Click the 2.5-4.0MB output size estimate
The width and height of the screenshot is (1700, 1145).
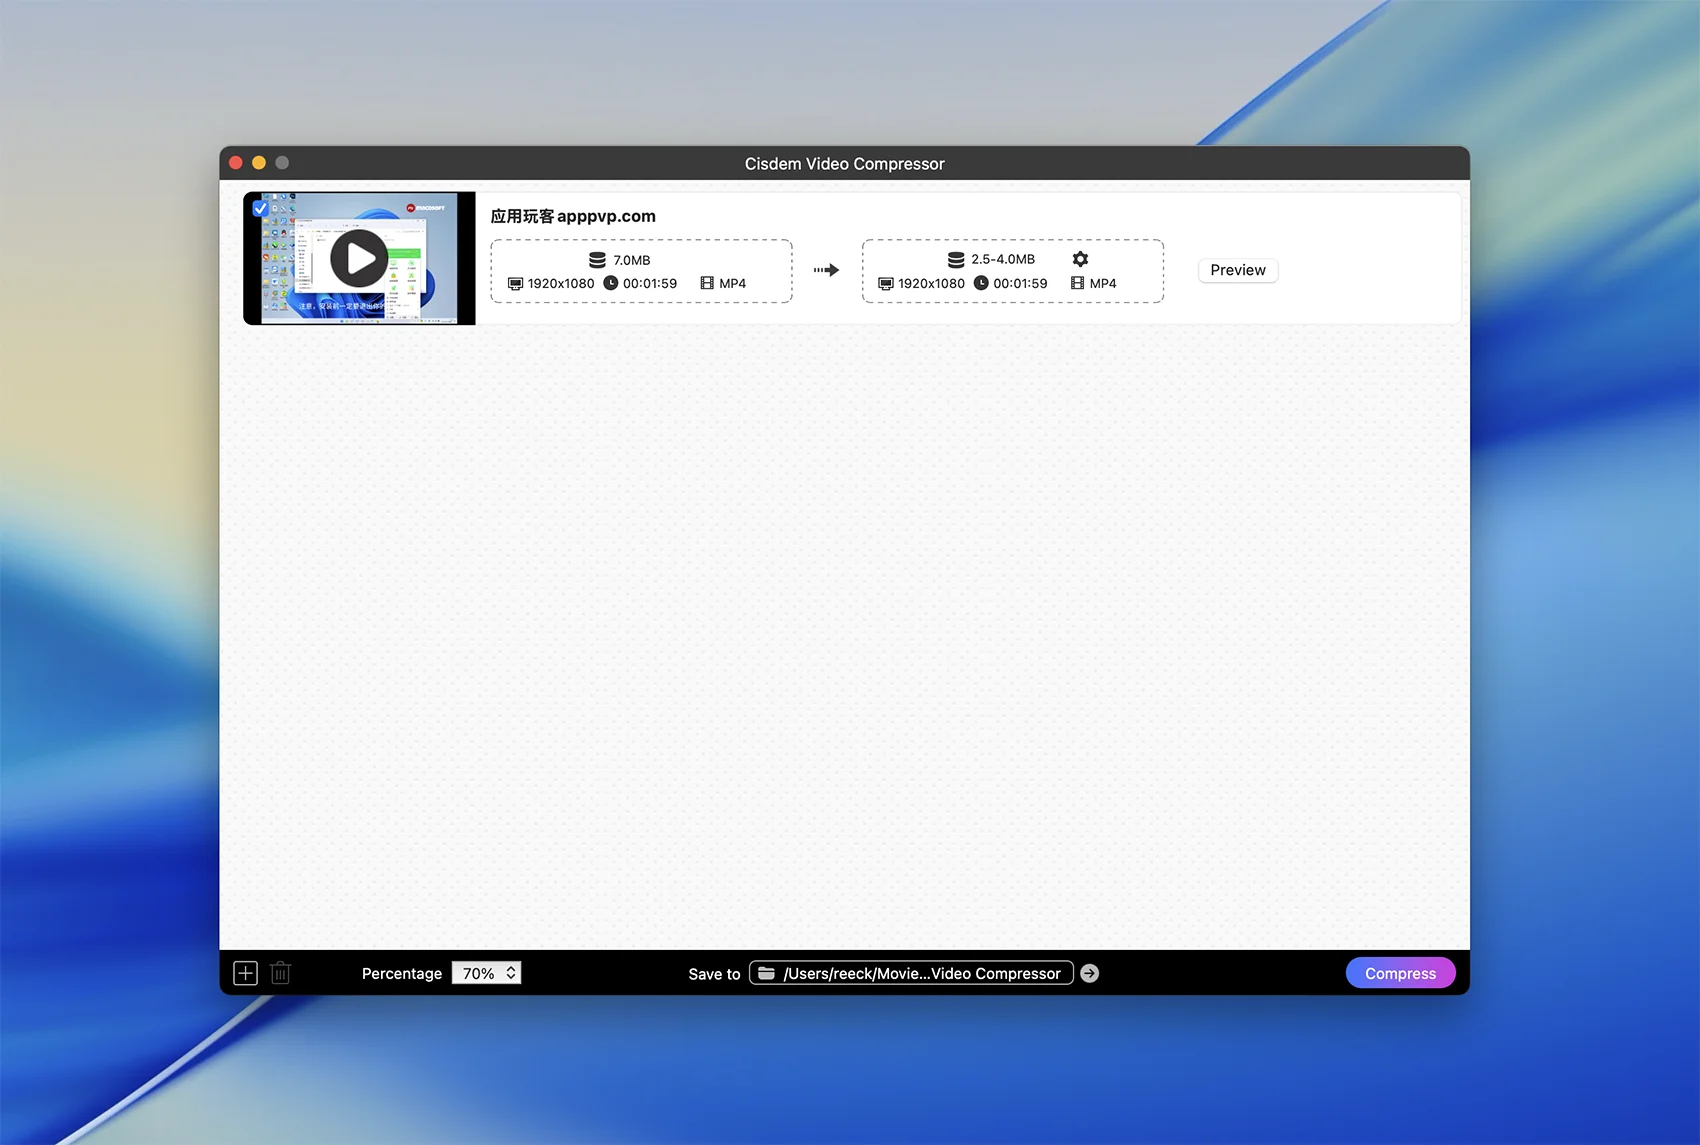tap(1003, 259)
